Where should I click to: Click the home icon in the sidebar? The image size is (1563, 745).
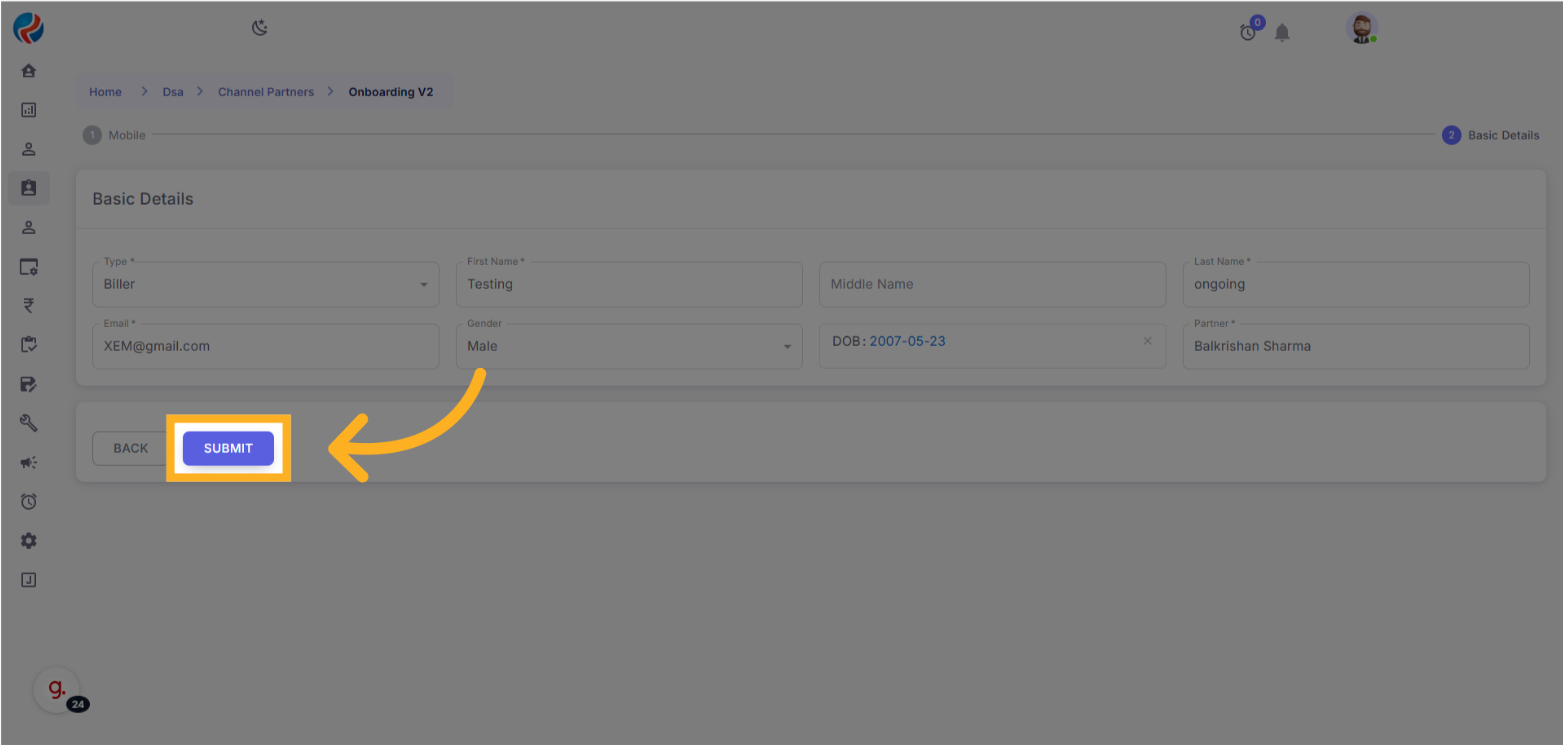pos(29,71)
